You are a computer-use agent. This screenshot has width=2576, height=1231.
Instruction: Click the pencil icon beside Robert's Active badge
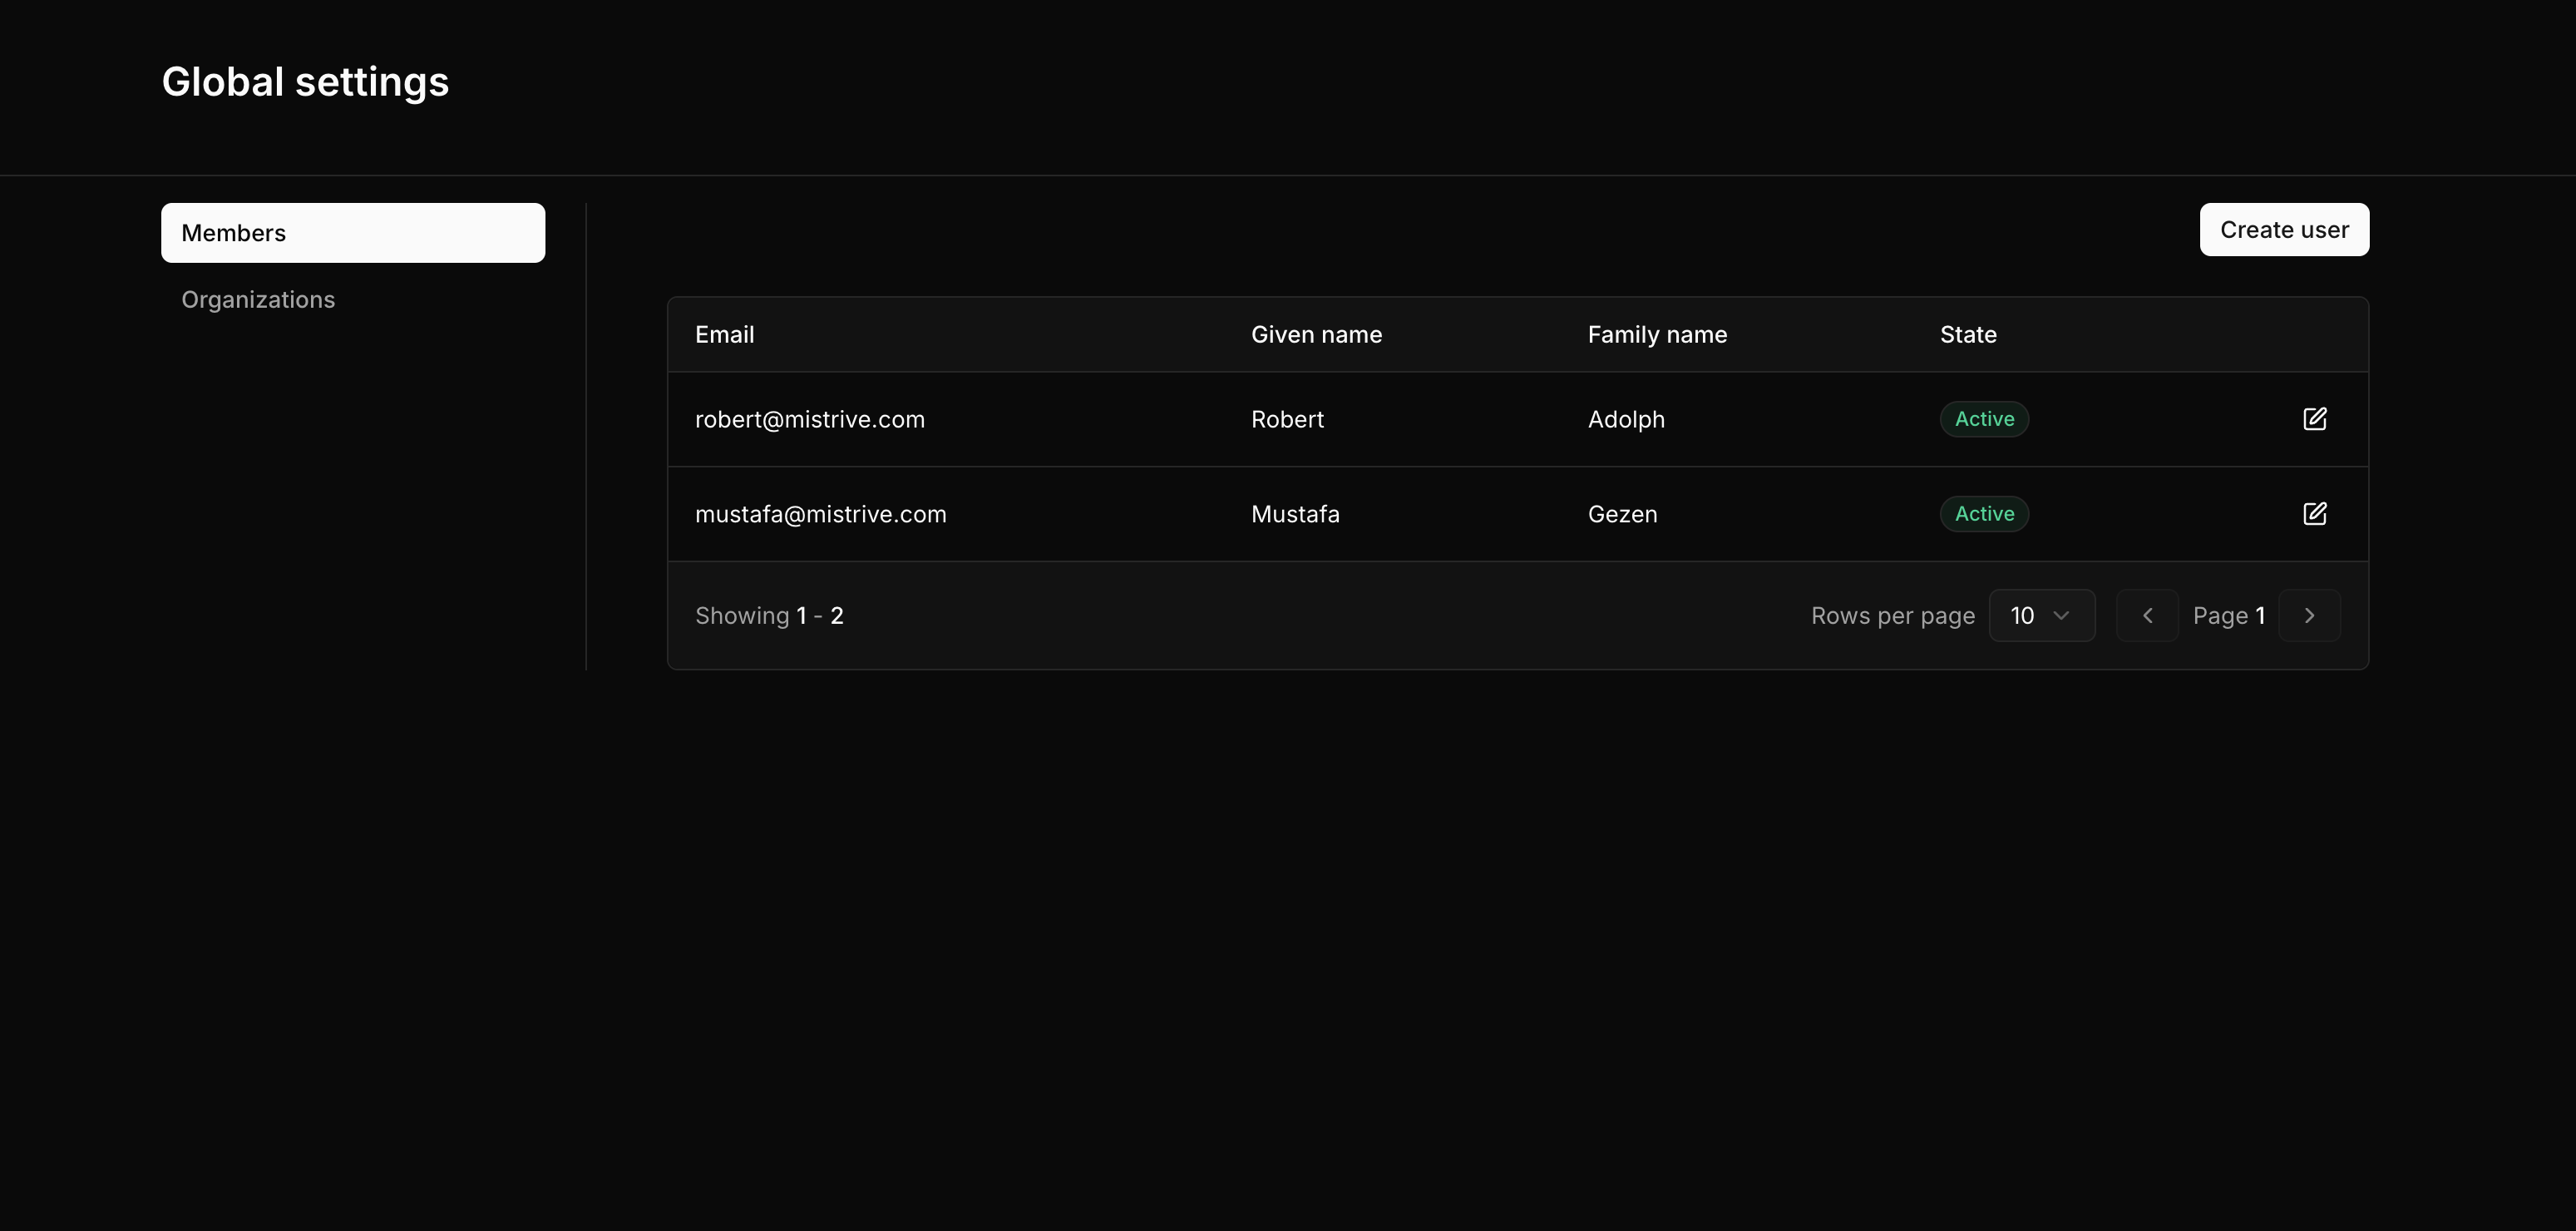click(2316, 419)
